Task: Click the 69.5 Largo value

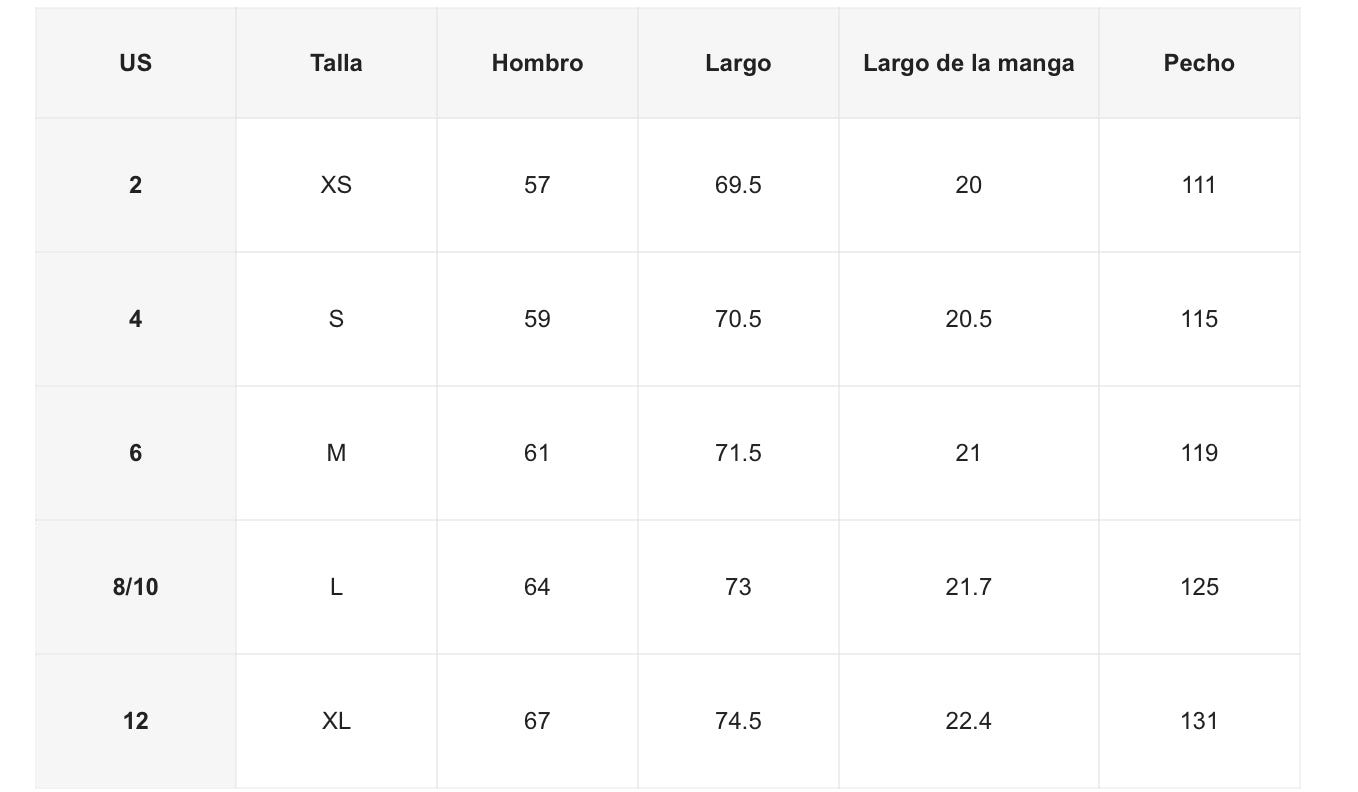Action: (x=738, y=185)
